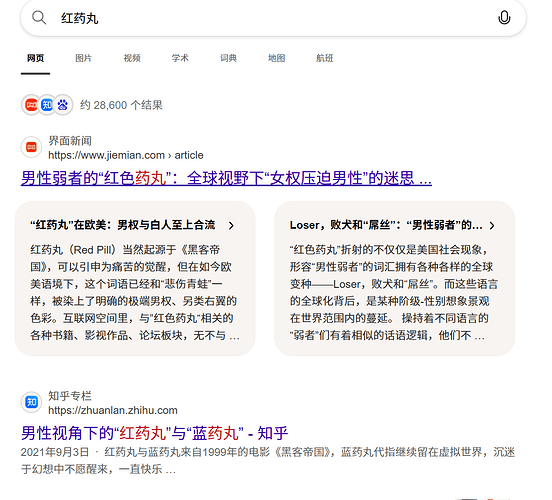Click into the search box containing 红药丸
Screen dimensions: 552x500
point(273,18)
